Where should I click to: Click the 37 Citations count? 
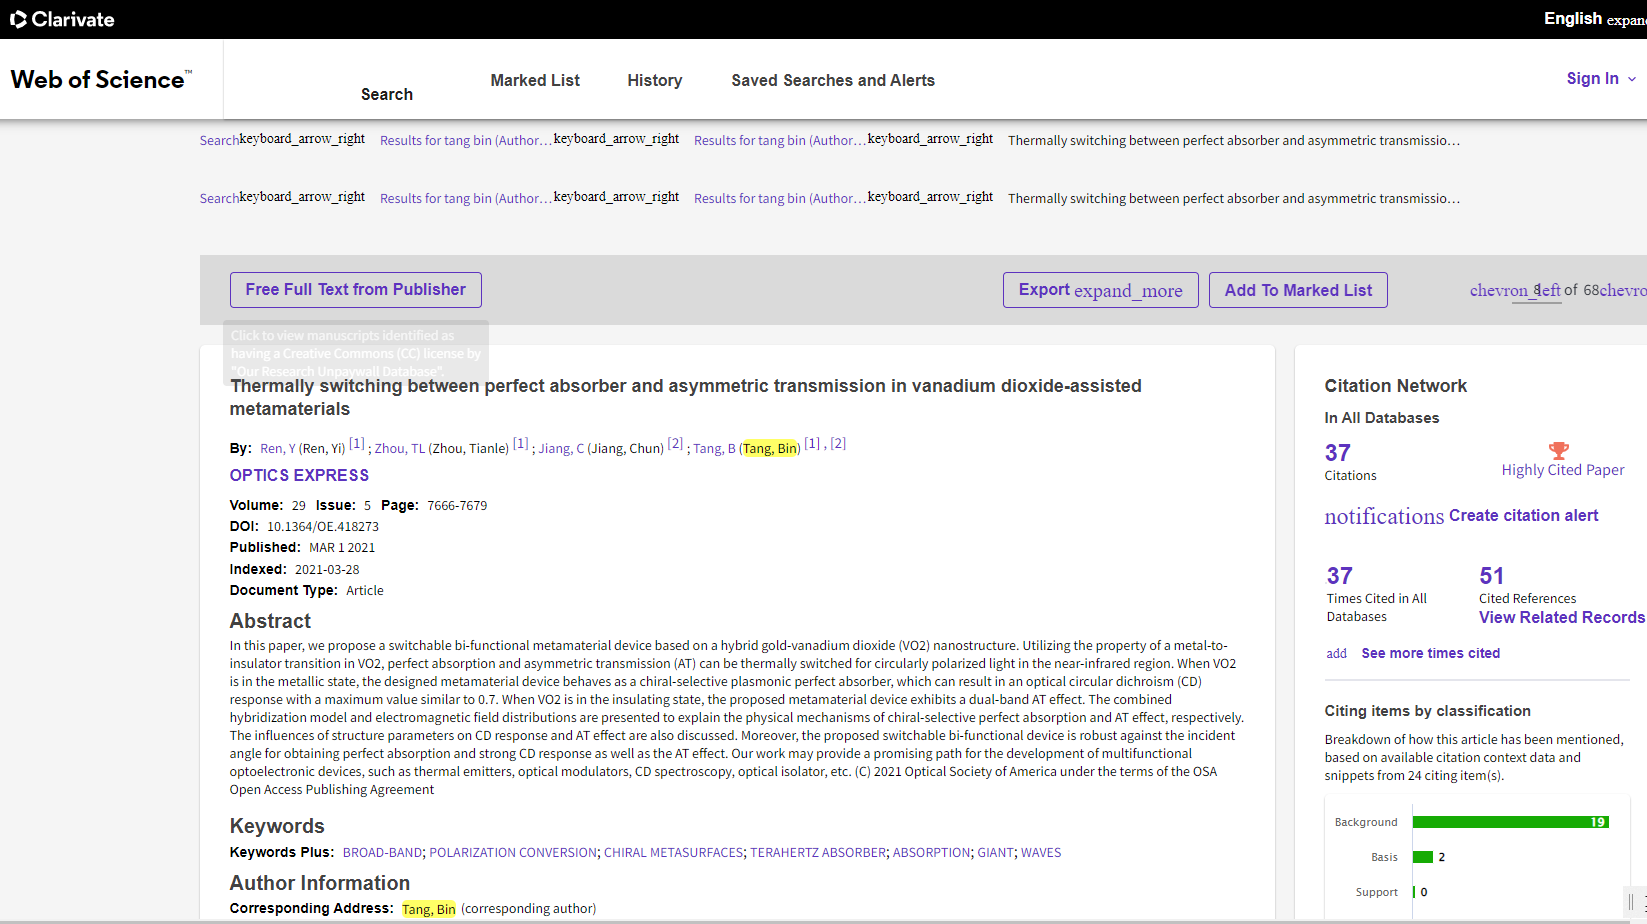1337,453
